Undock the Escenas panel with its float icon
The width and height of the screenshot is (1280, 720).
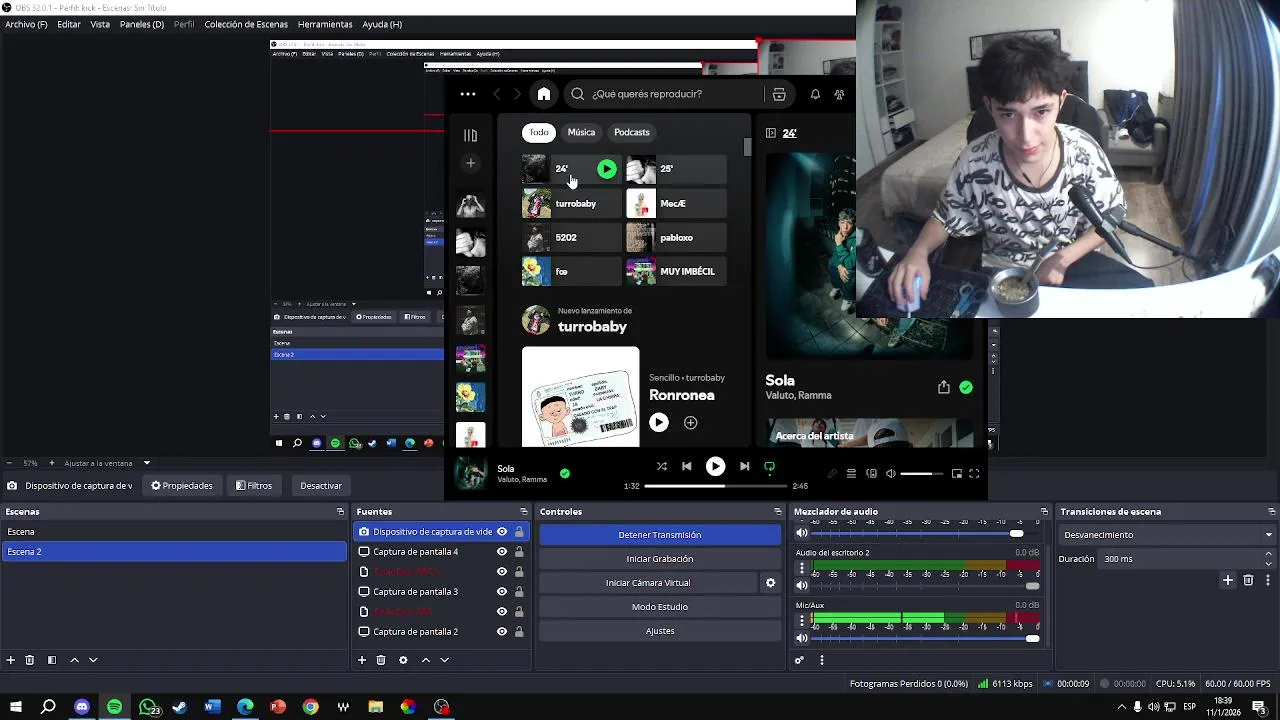(x=340, y=512)
